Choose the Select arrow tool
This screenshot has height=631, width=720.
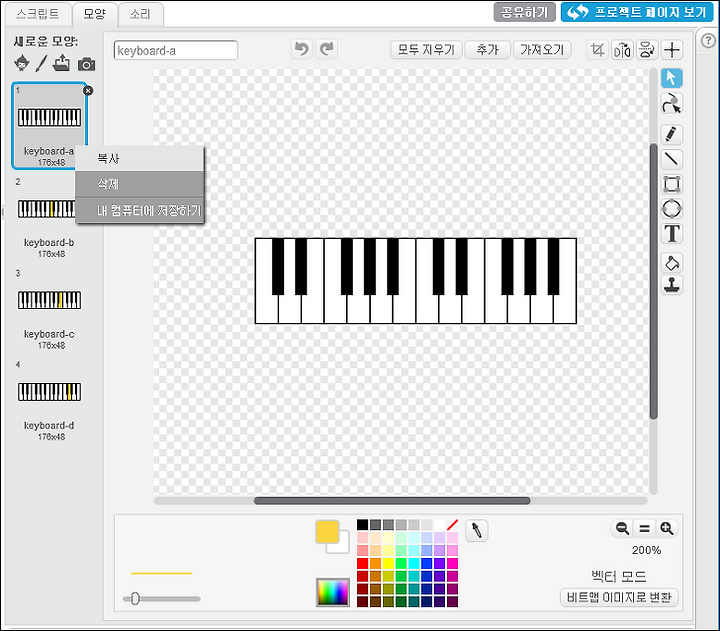(671, 78)
